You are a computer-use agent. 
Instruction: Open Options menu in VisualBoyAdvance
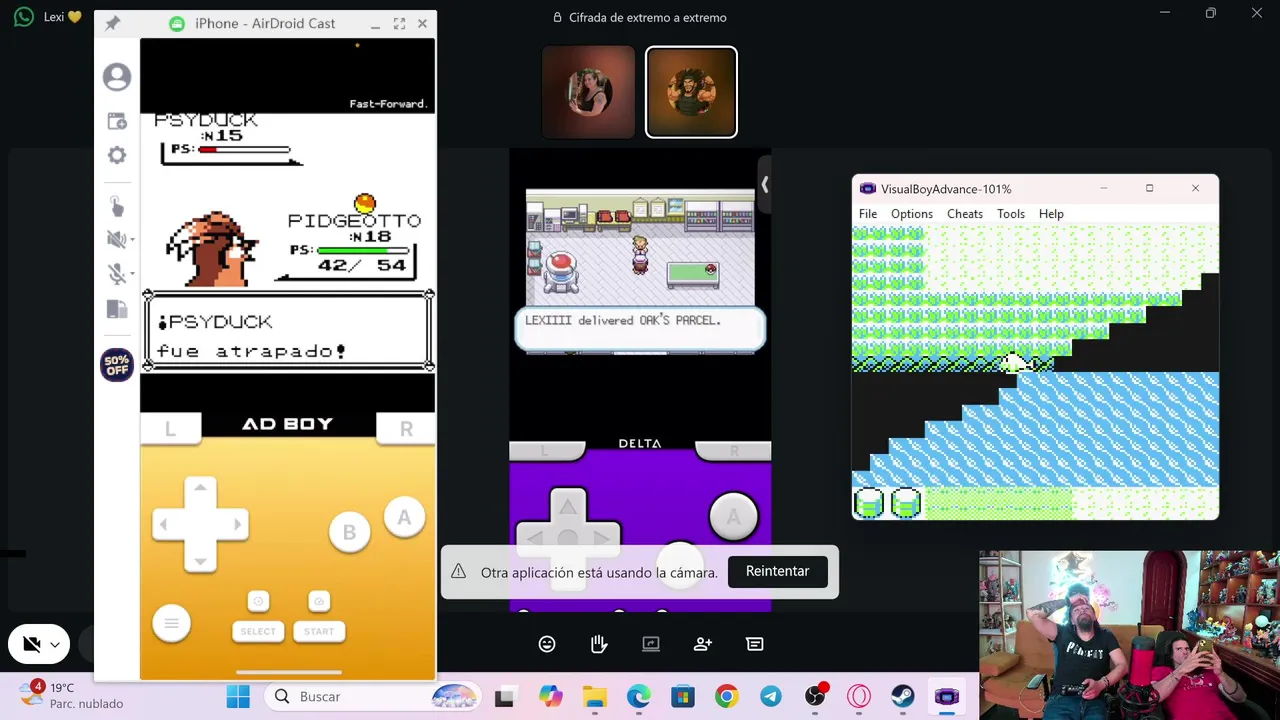click(912, 214)
